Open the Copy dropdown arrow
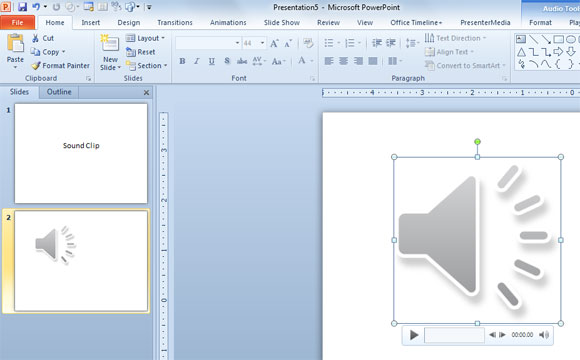580x360 pixels. [64, 52]
